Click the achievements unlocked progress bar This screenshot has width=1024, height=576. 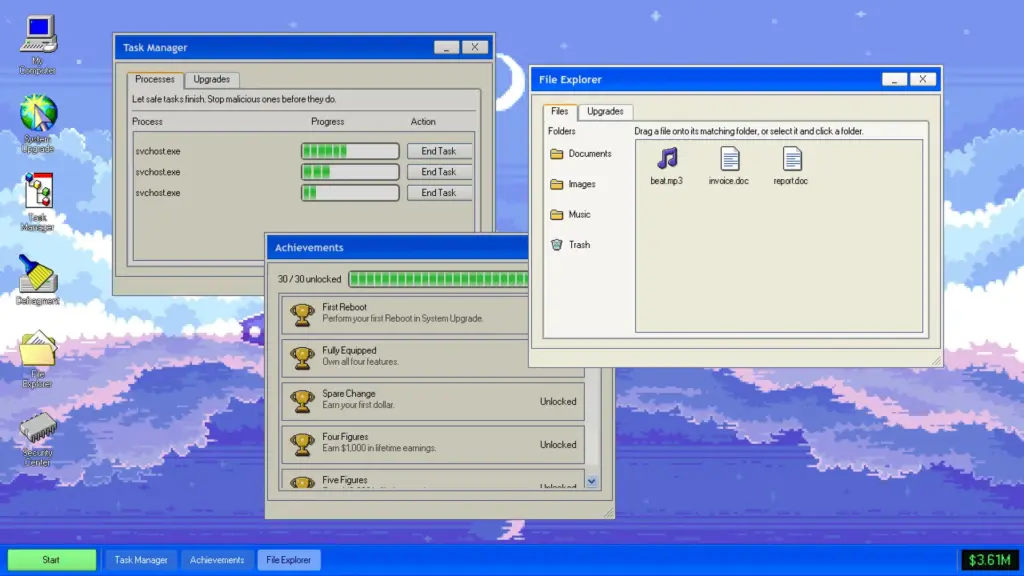coord(438,280)
